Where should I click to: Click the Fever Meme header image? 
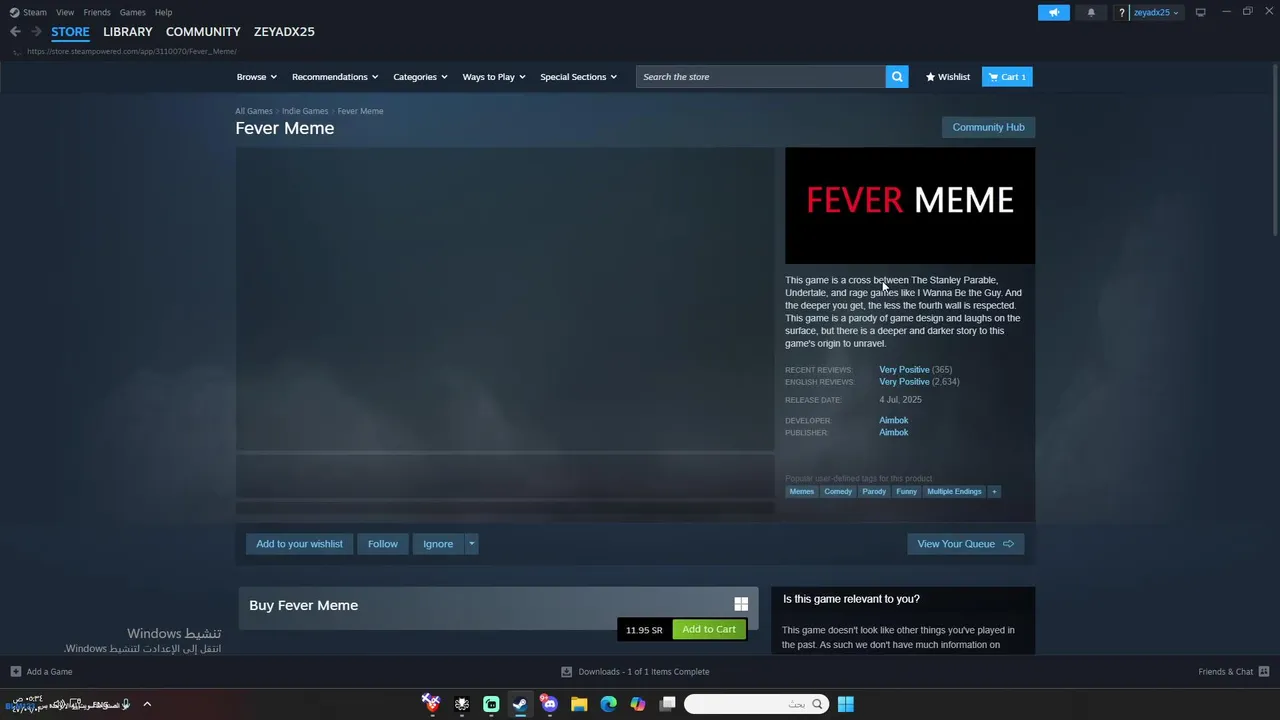(910, 206)
